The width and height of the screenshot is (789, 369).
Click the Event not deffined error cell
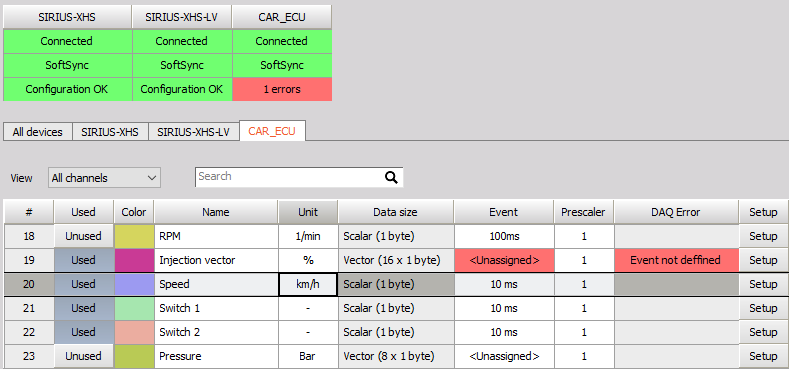click(676, 260)
